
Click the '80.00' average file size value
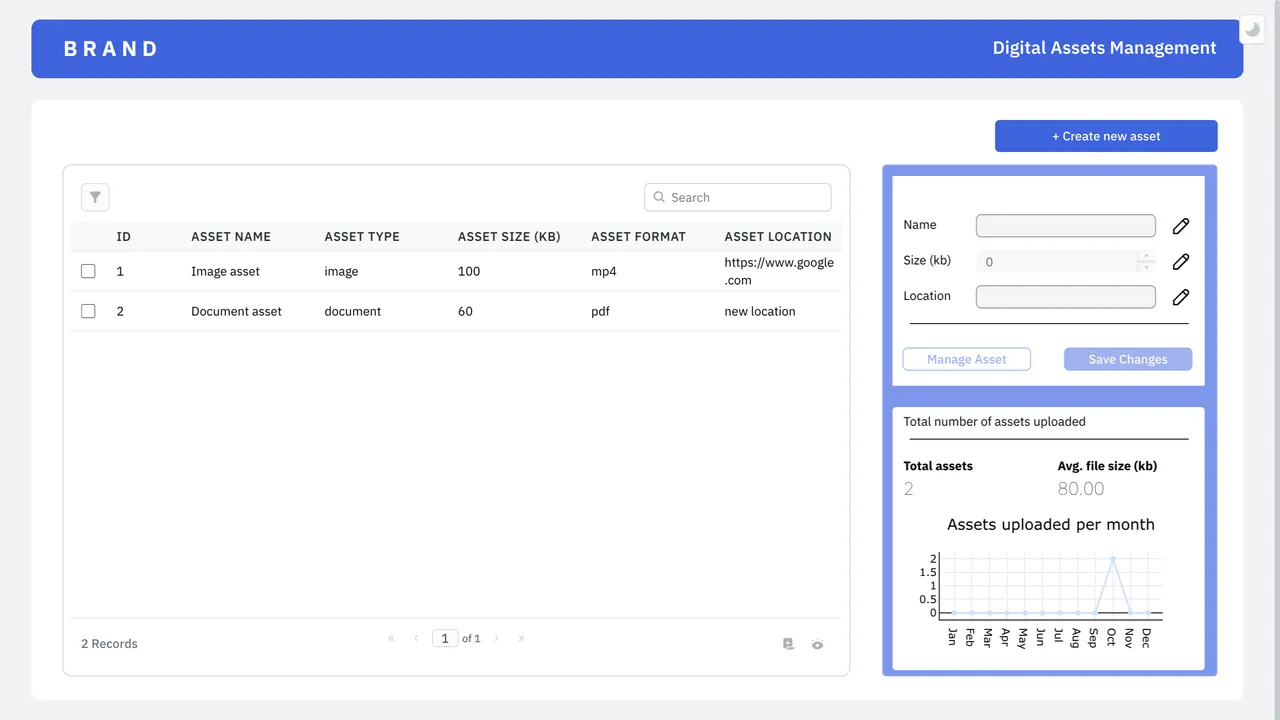1081,489
